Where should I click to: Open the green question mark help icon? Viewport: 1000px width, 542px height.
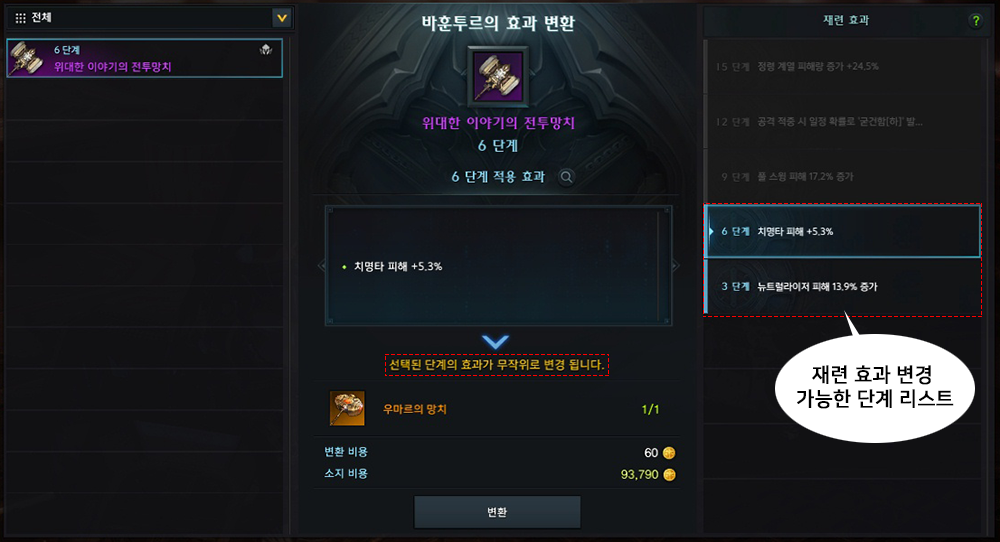pos(975,21)
